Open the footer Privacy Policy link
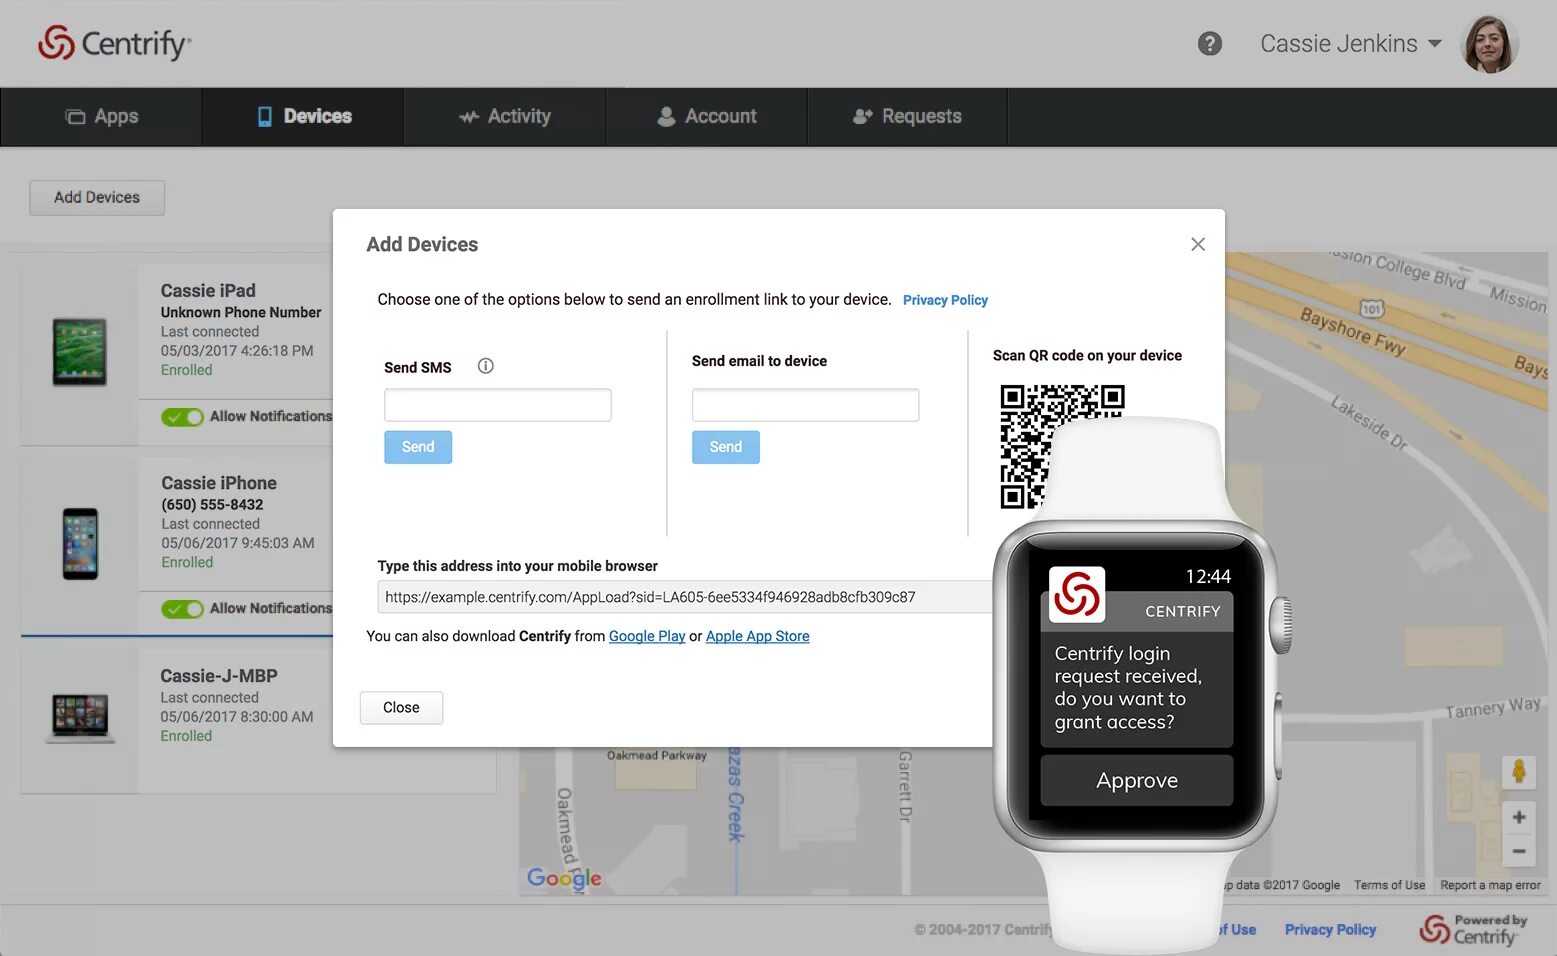The width and height of the screenshot is (1557, 956). [1330, 930]
